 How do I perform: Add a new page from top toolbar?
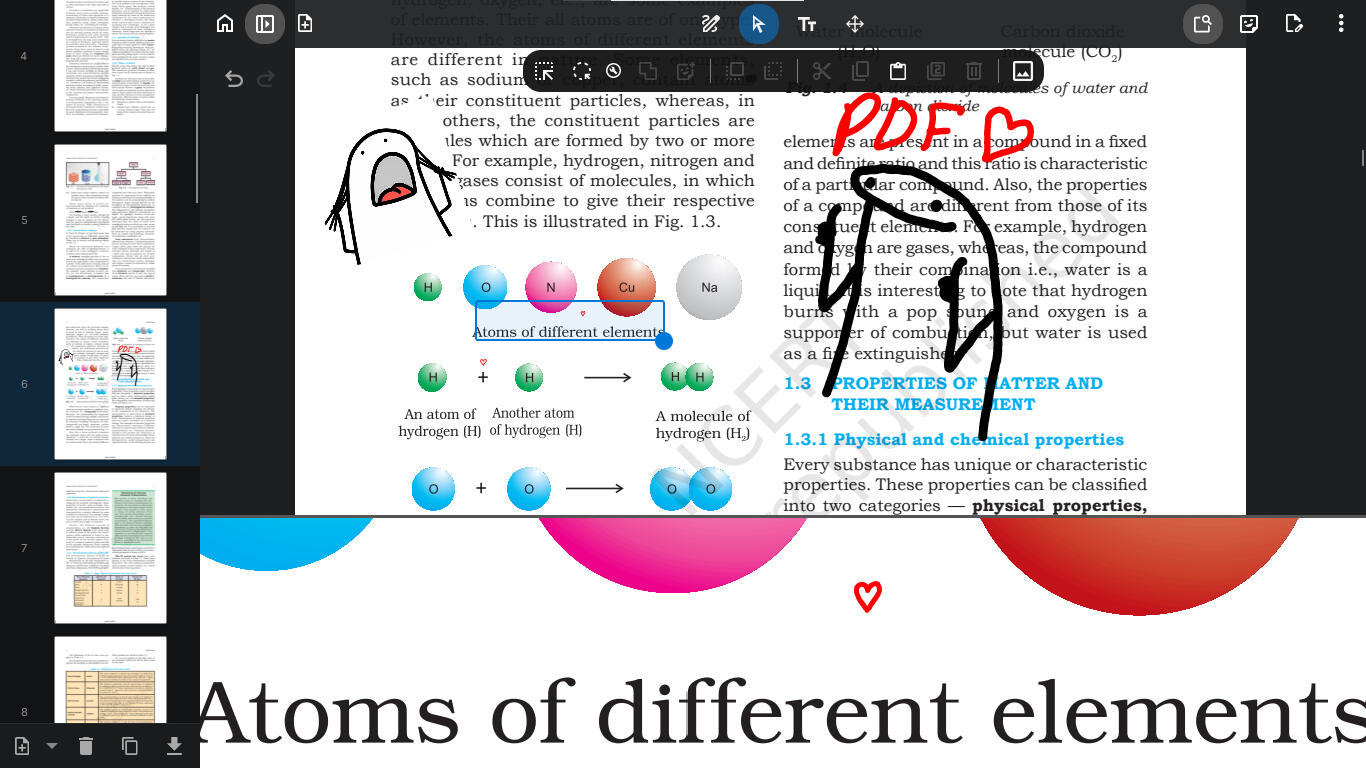tap(305, 24)
